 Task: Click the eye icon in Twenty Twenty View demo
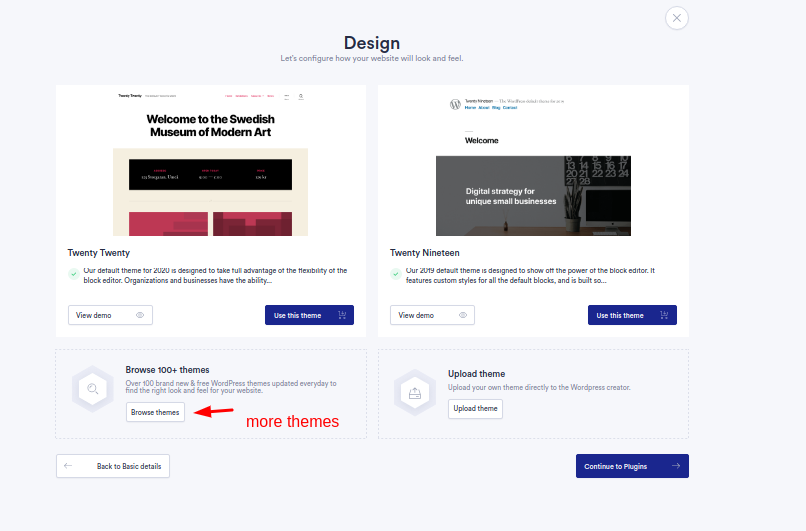coord(140,315)
